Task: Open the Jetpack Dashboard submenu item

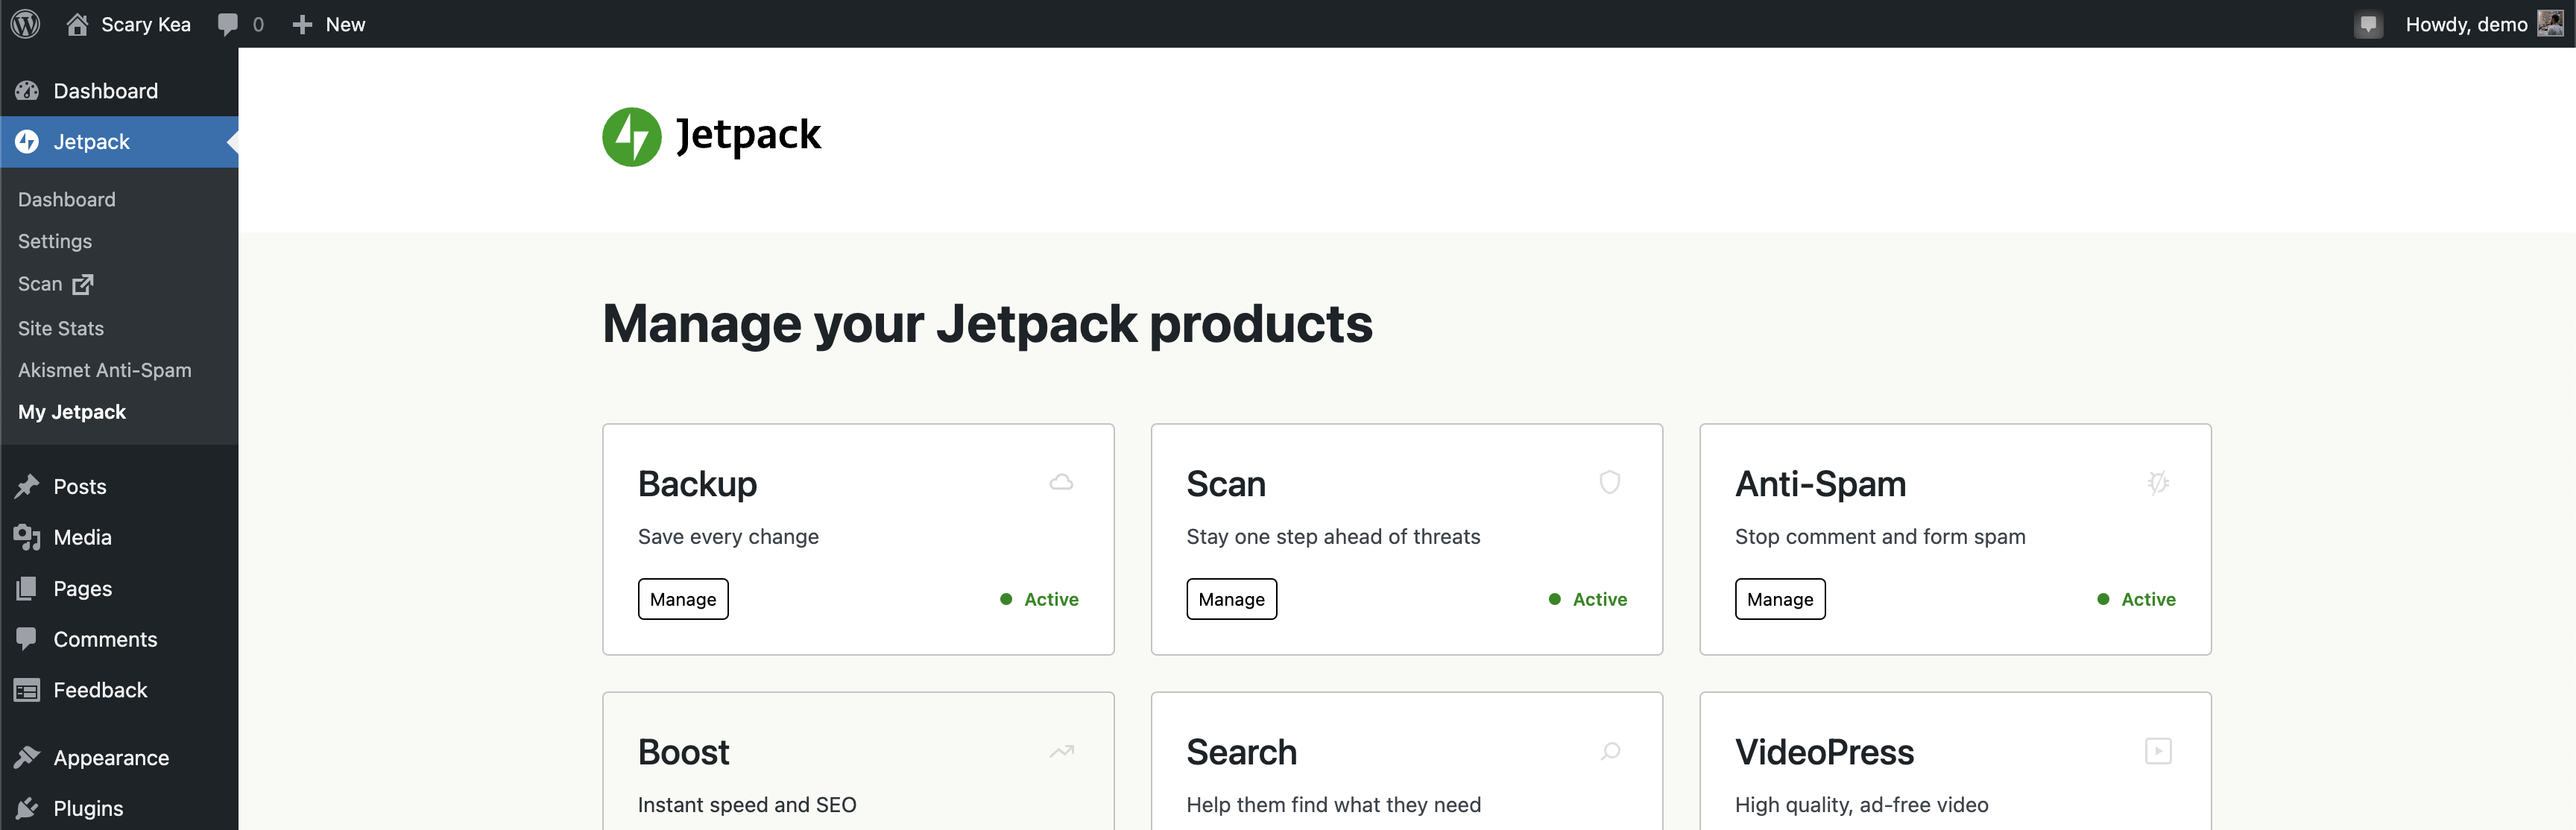Action: (x=66, y=199)
